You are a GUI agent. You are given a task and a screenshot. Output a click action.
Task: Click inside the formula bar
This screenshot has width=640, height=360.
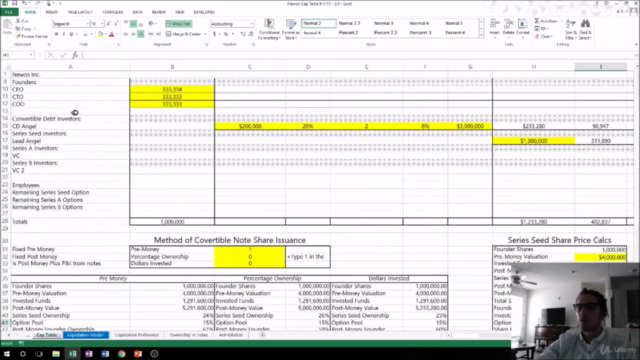(x=359, y=55)
